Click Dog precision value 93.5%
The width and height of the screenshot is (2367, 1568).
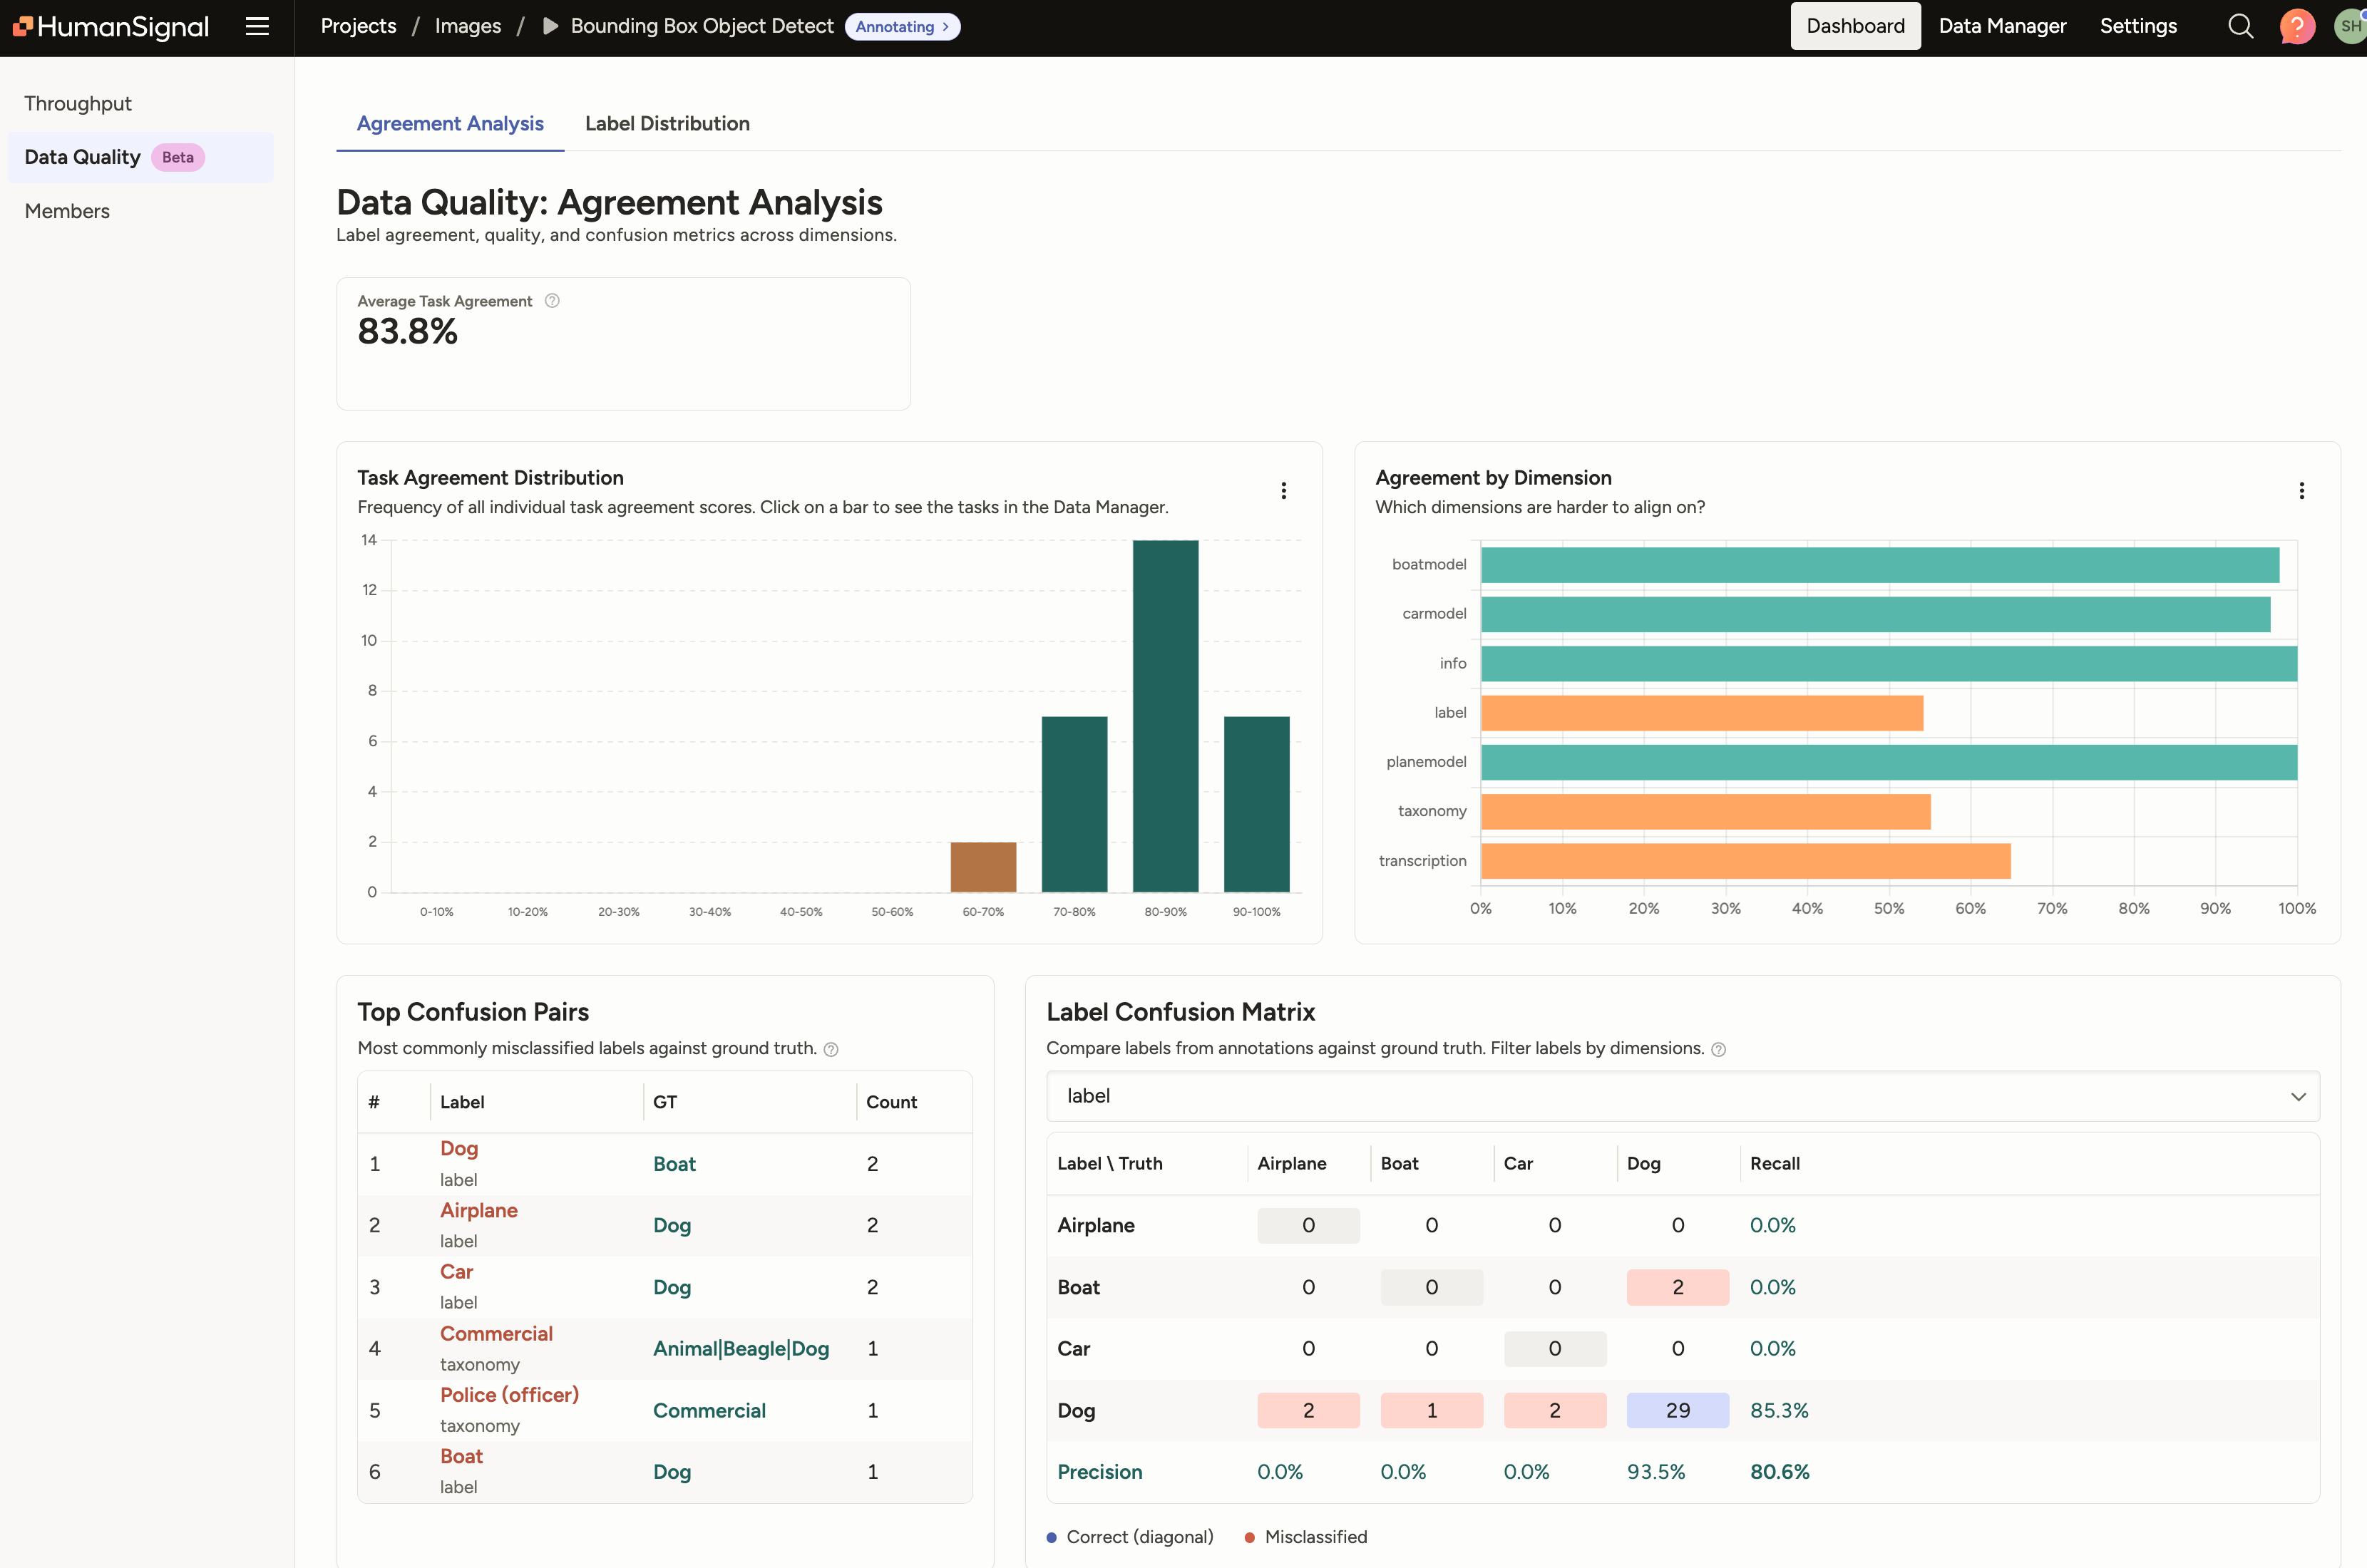point(1656,1472)
